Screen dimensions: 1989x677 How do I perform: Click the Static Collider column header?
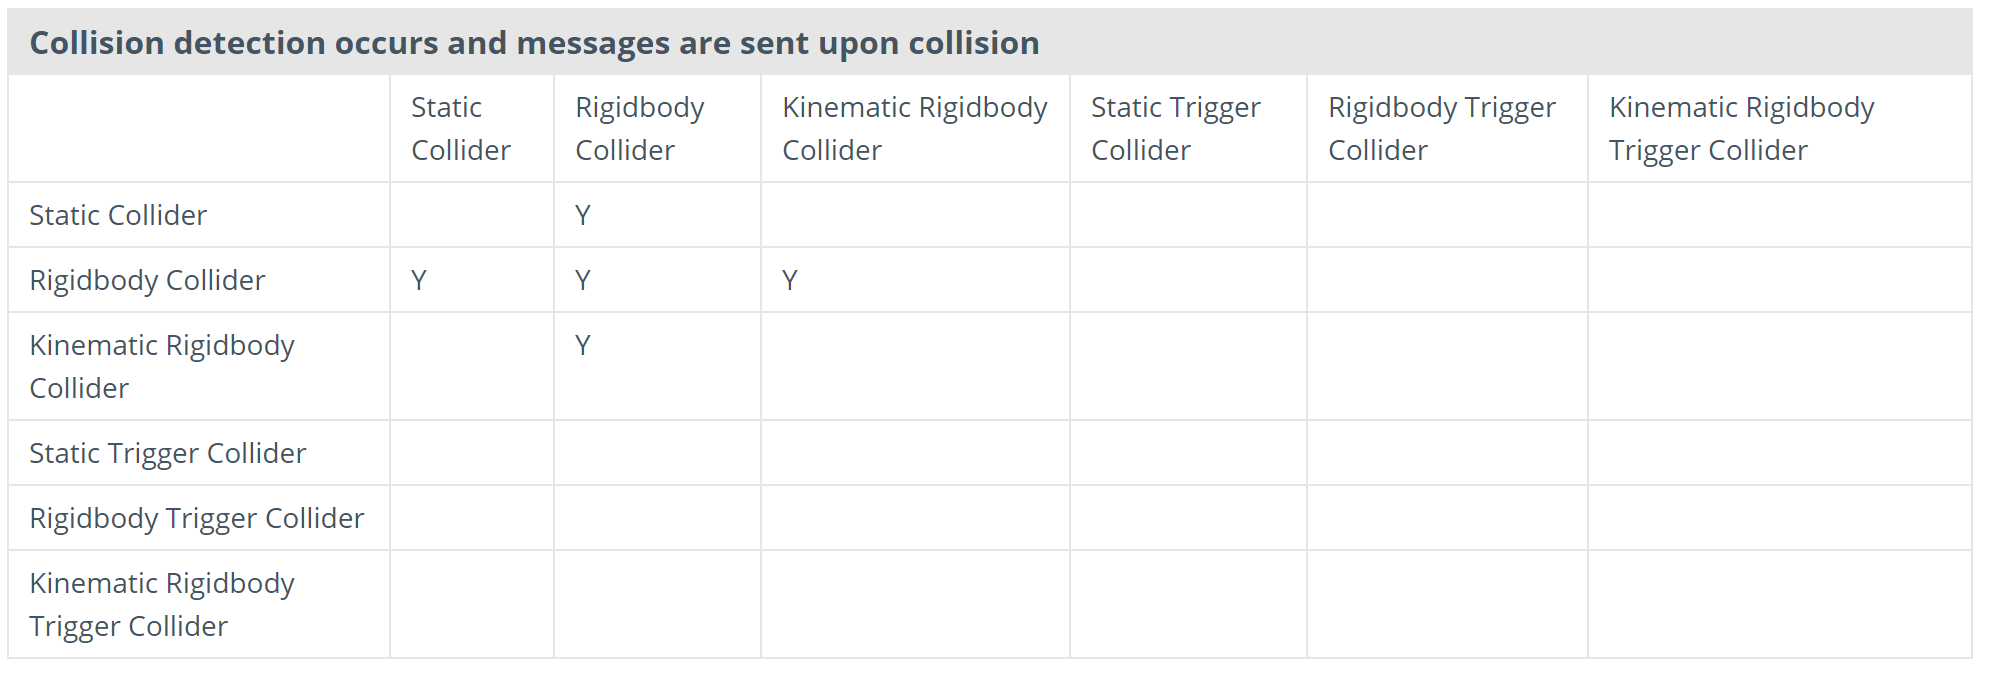tap(460, 128)
